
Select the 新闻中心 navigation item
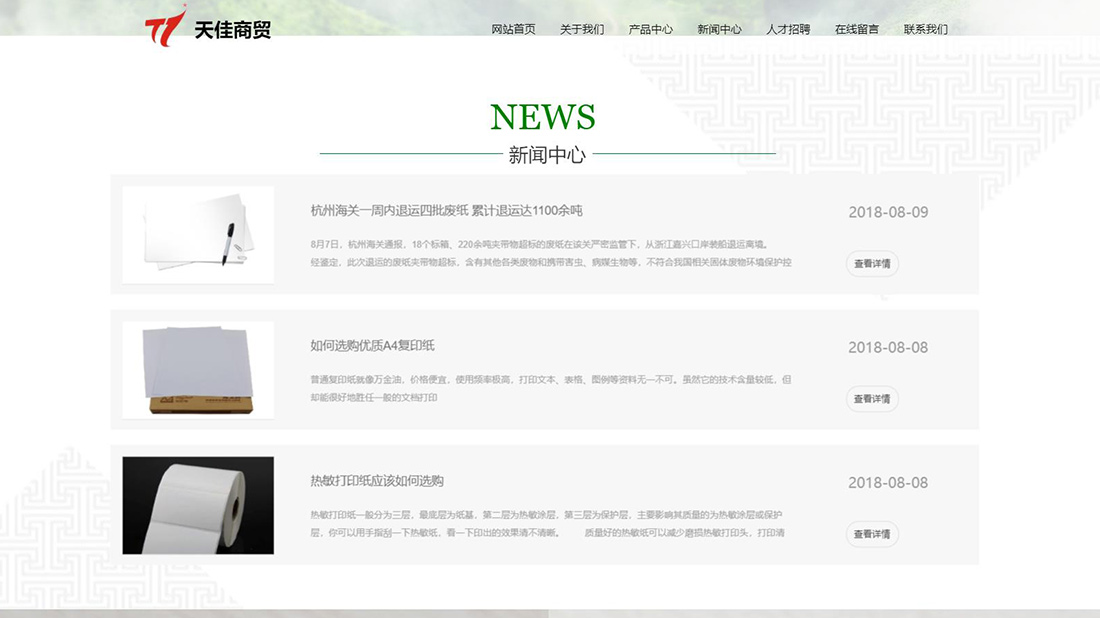click(720, 29)
